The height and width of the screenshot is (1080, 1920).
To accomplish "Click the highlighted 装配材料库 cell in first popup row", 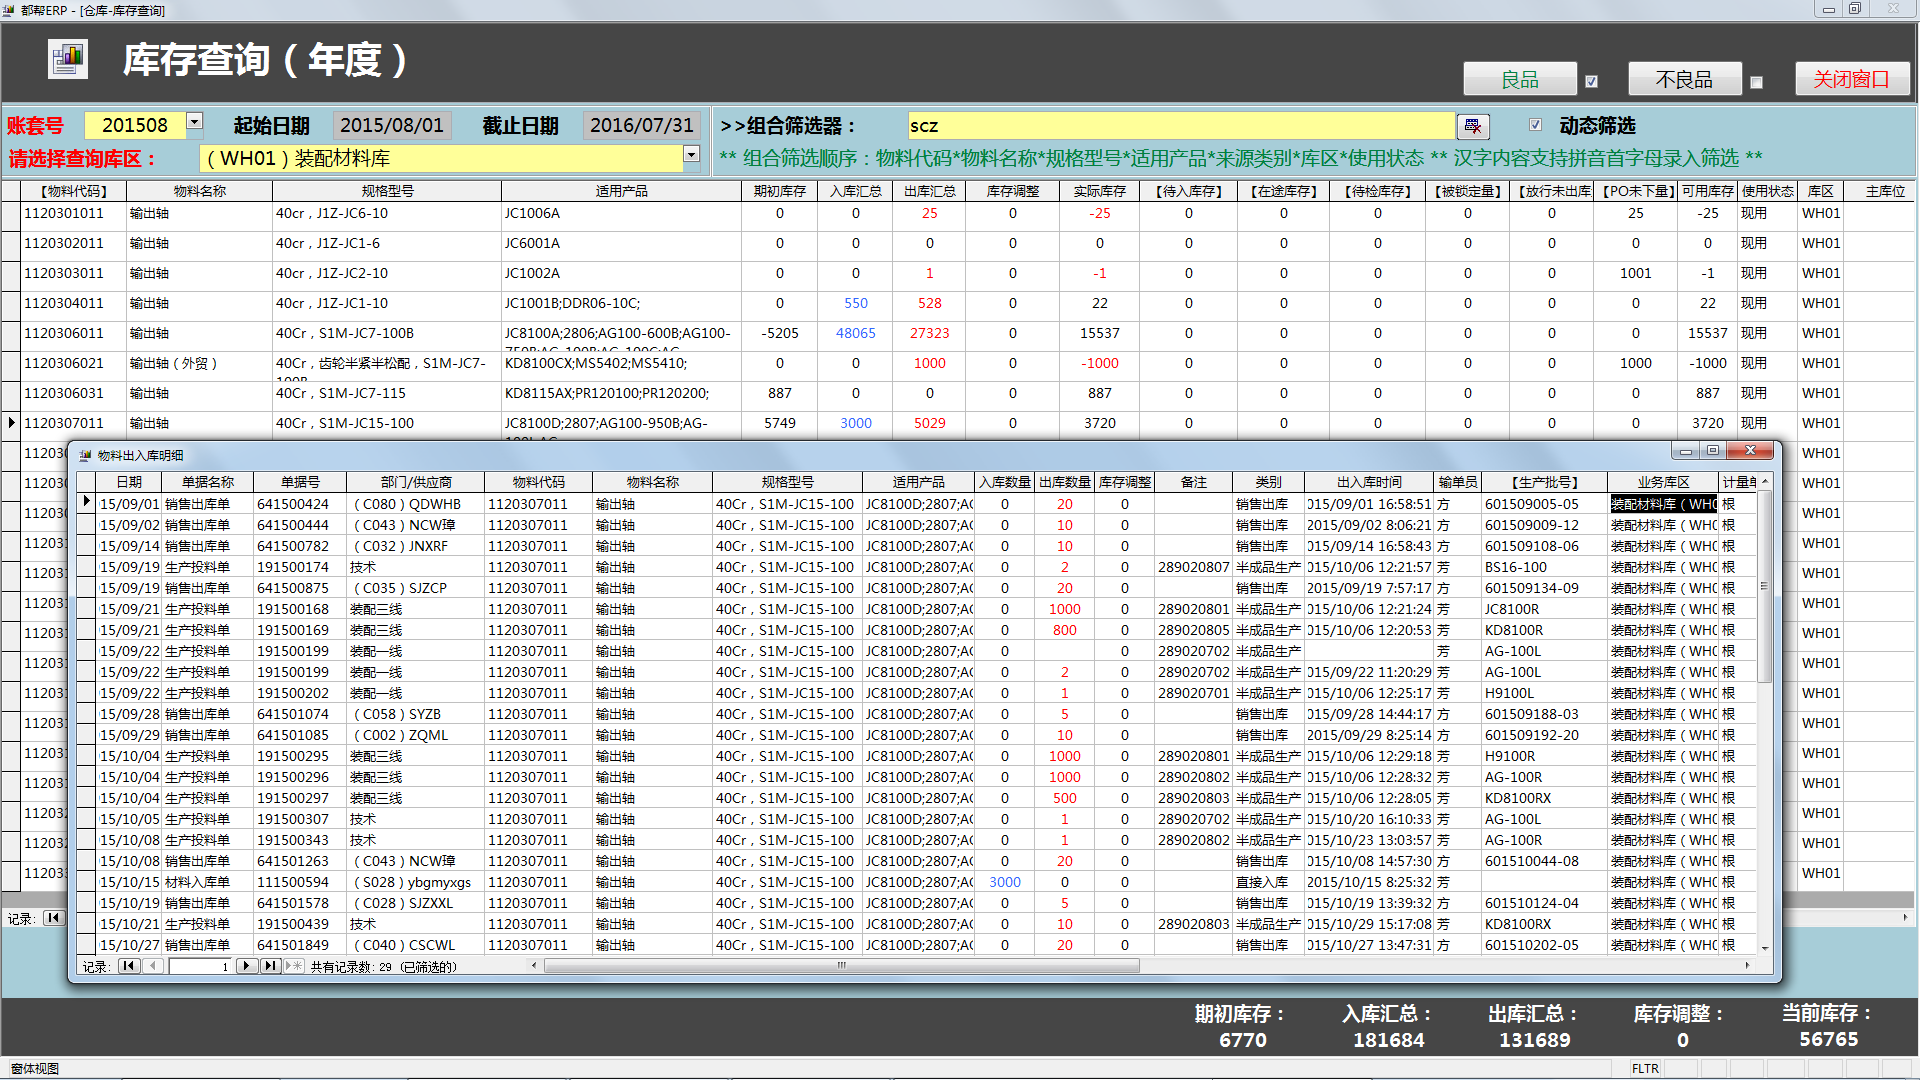I will [x=1664, y=504].
